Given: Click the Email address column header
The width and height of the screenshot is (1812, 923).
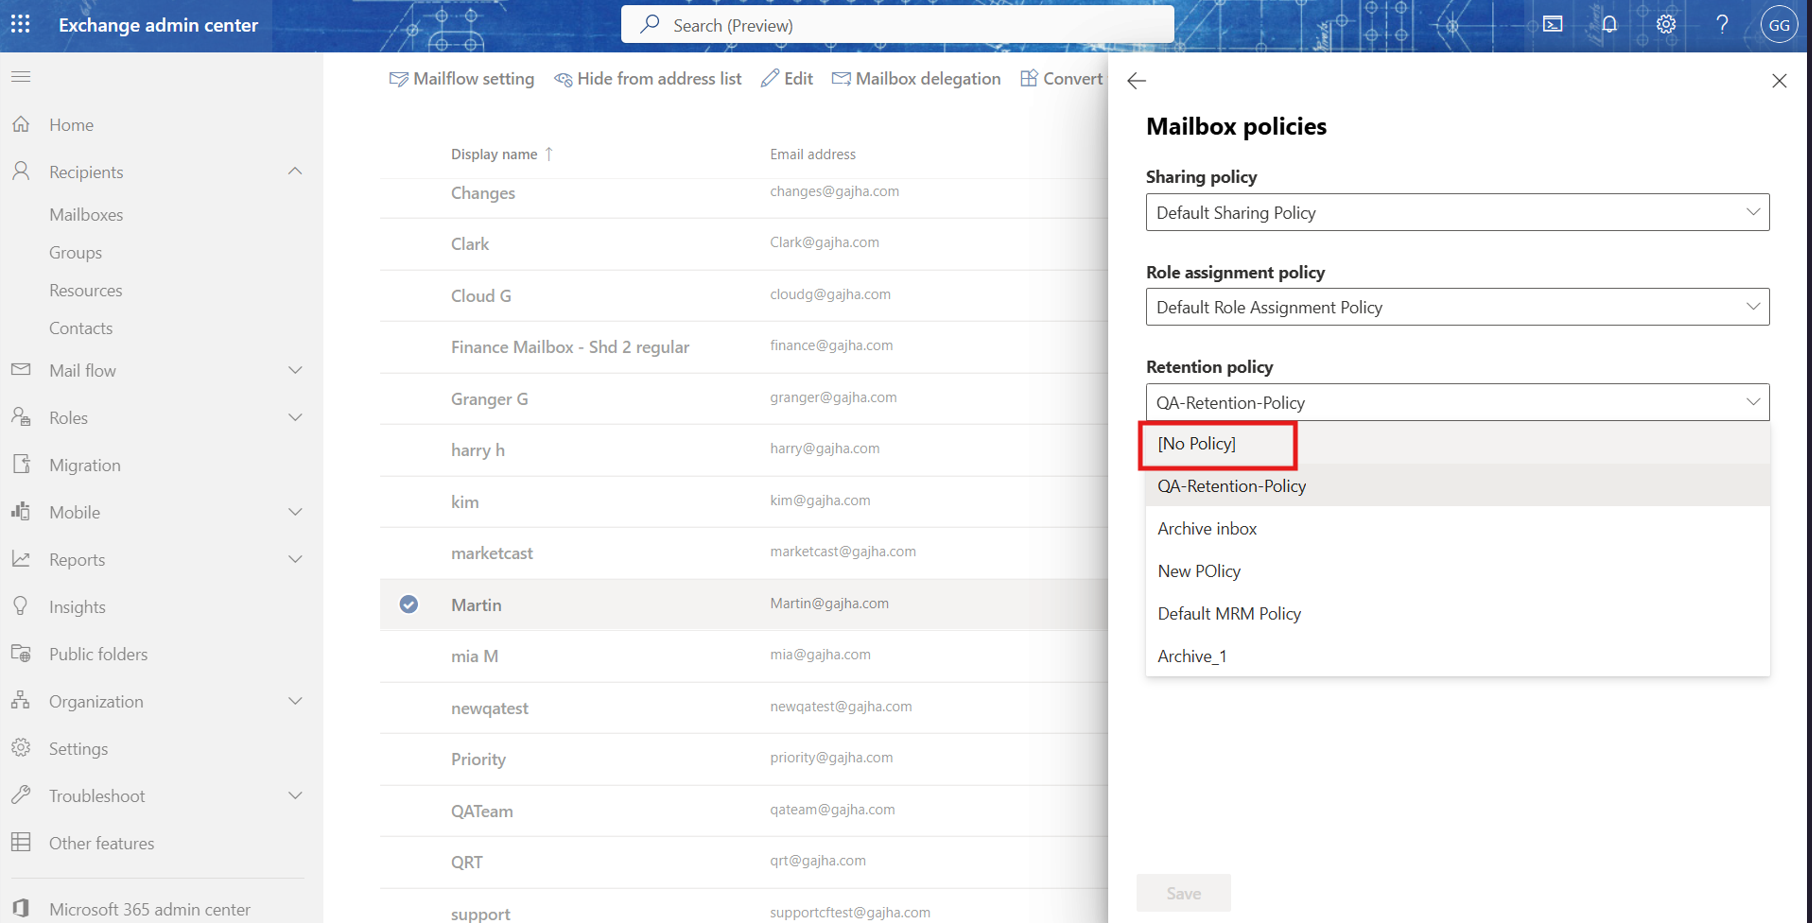Looking at the screenshot, I should 812,154.
